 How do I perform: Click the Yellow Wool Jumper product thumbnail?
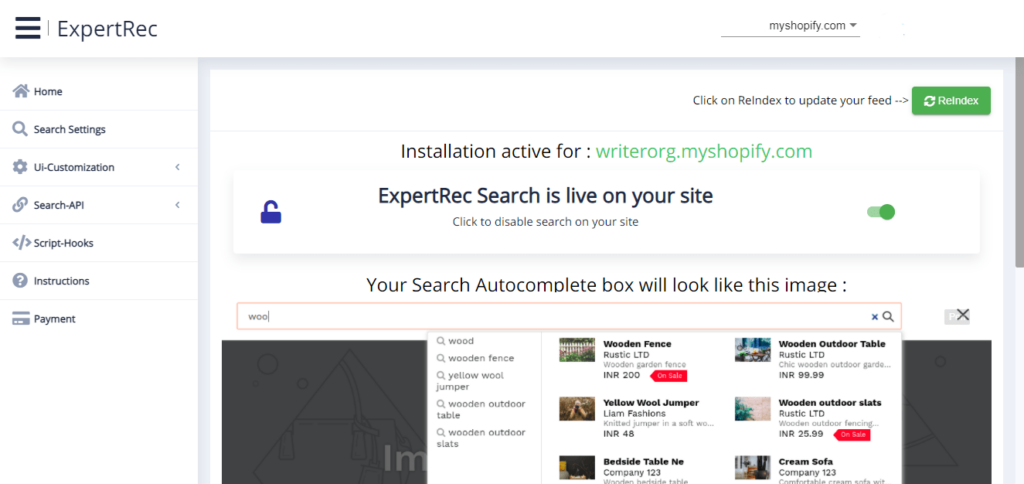point(577,408)
